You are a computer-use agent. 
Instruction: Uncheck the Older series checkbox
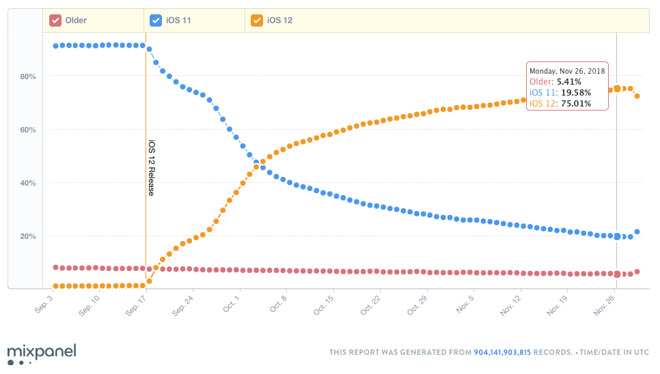point(55,20)
